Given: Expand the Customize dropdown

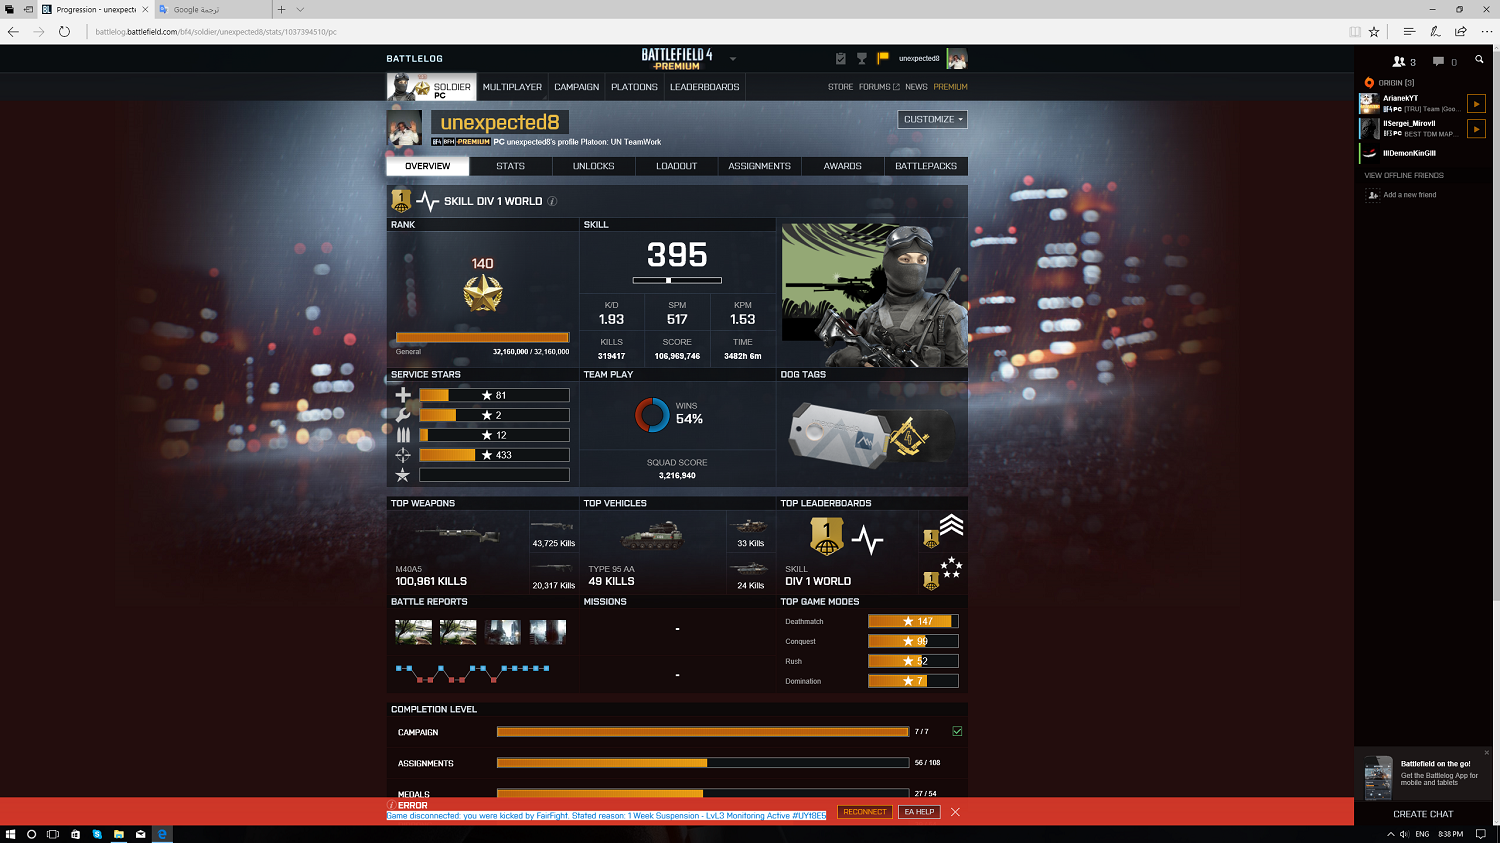Looking at the screenshot, I should 933,119.
